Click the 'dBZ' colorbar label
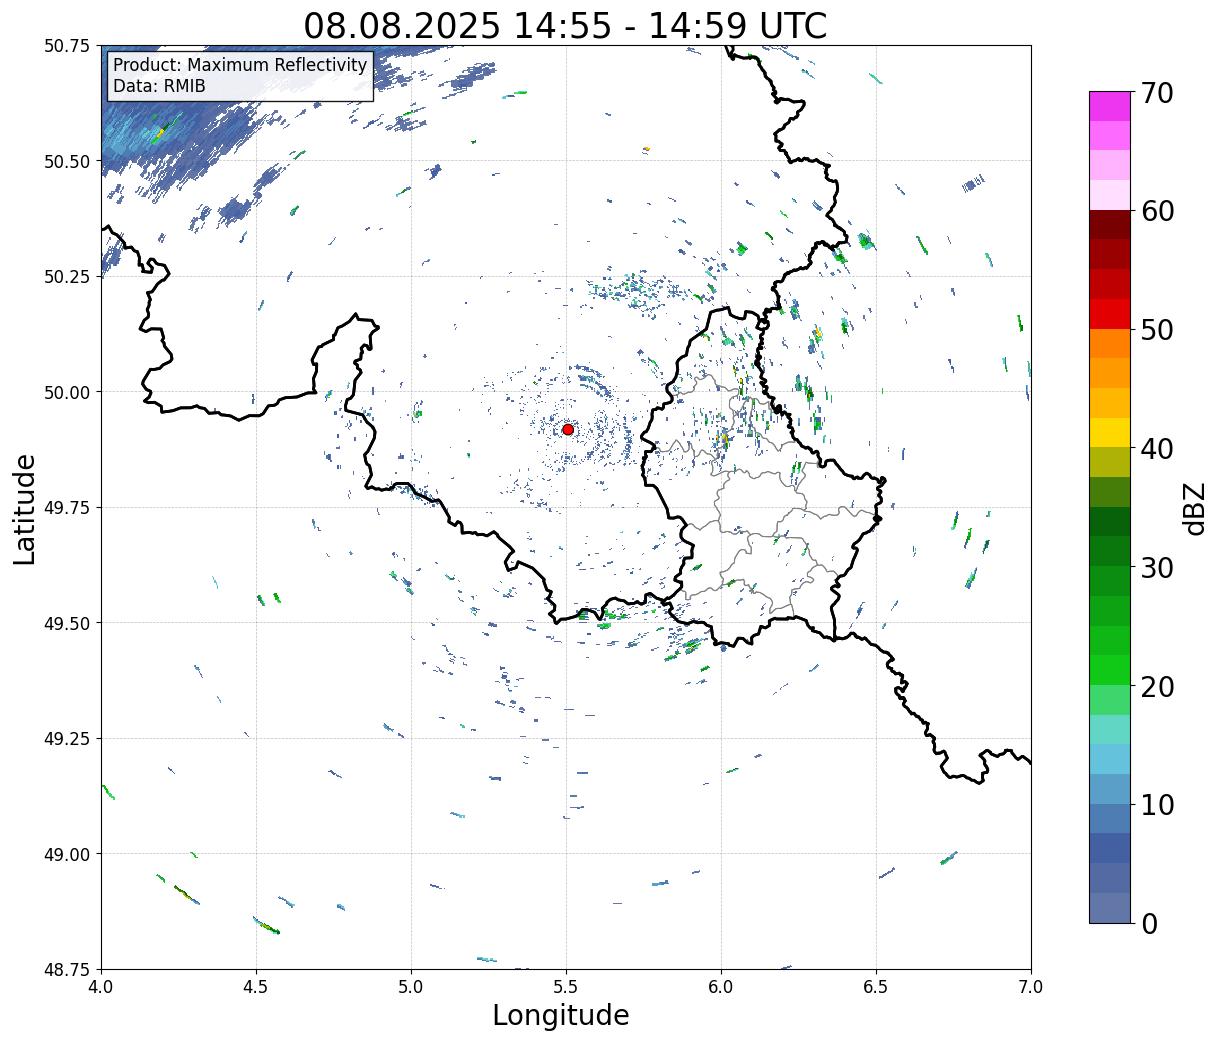This screenshot has width=1219, height=1040. [1194, 507]
